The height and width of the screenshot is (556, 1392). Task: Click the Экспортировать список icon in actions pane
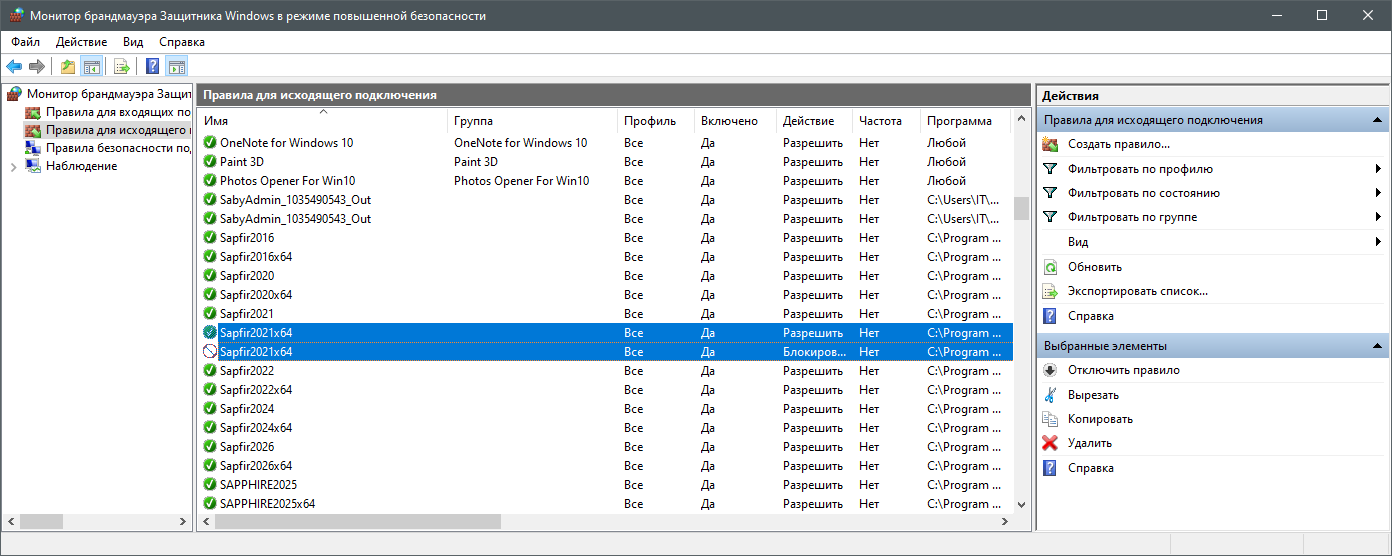(1050, 291)
